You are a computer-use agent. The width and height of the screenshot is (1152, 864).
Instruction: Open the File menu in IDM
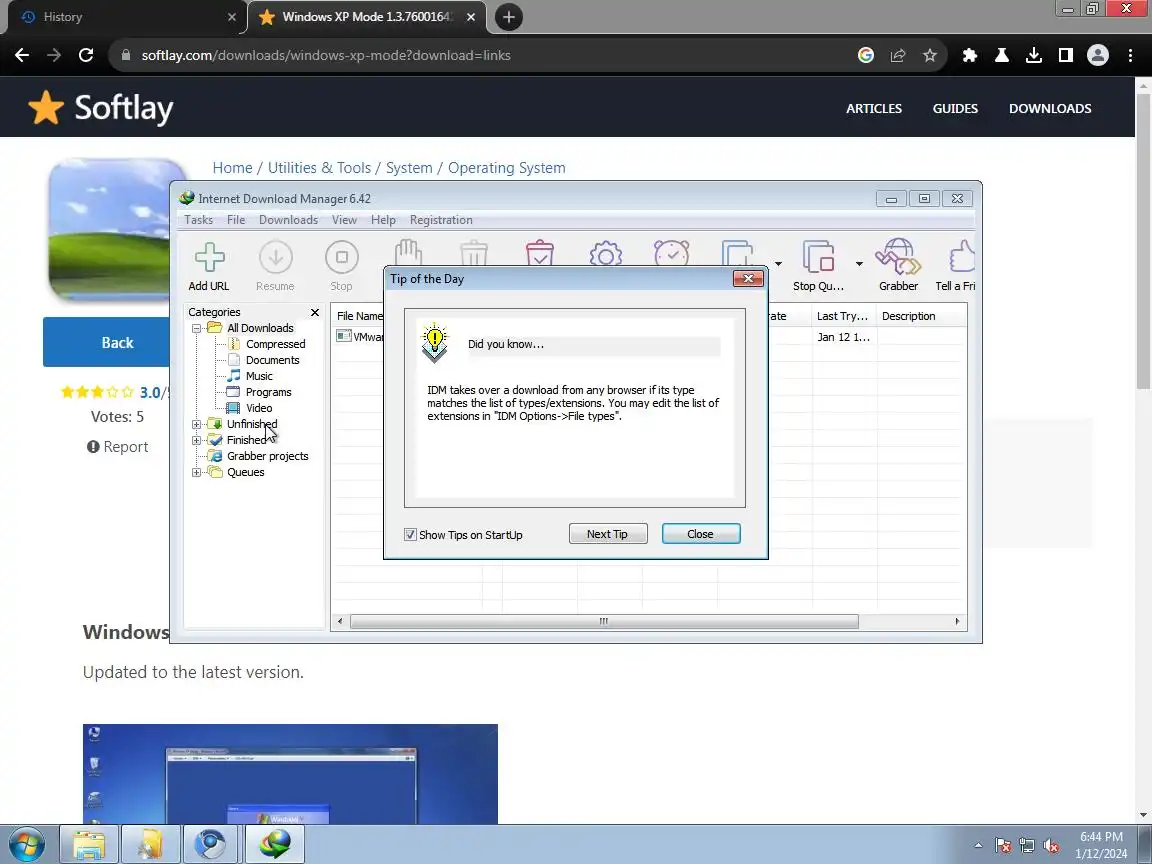pos(236,220)
